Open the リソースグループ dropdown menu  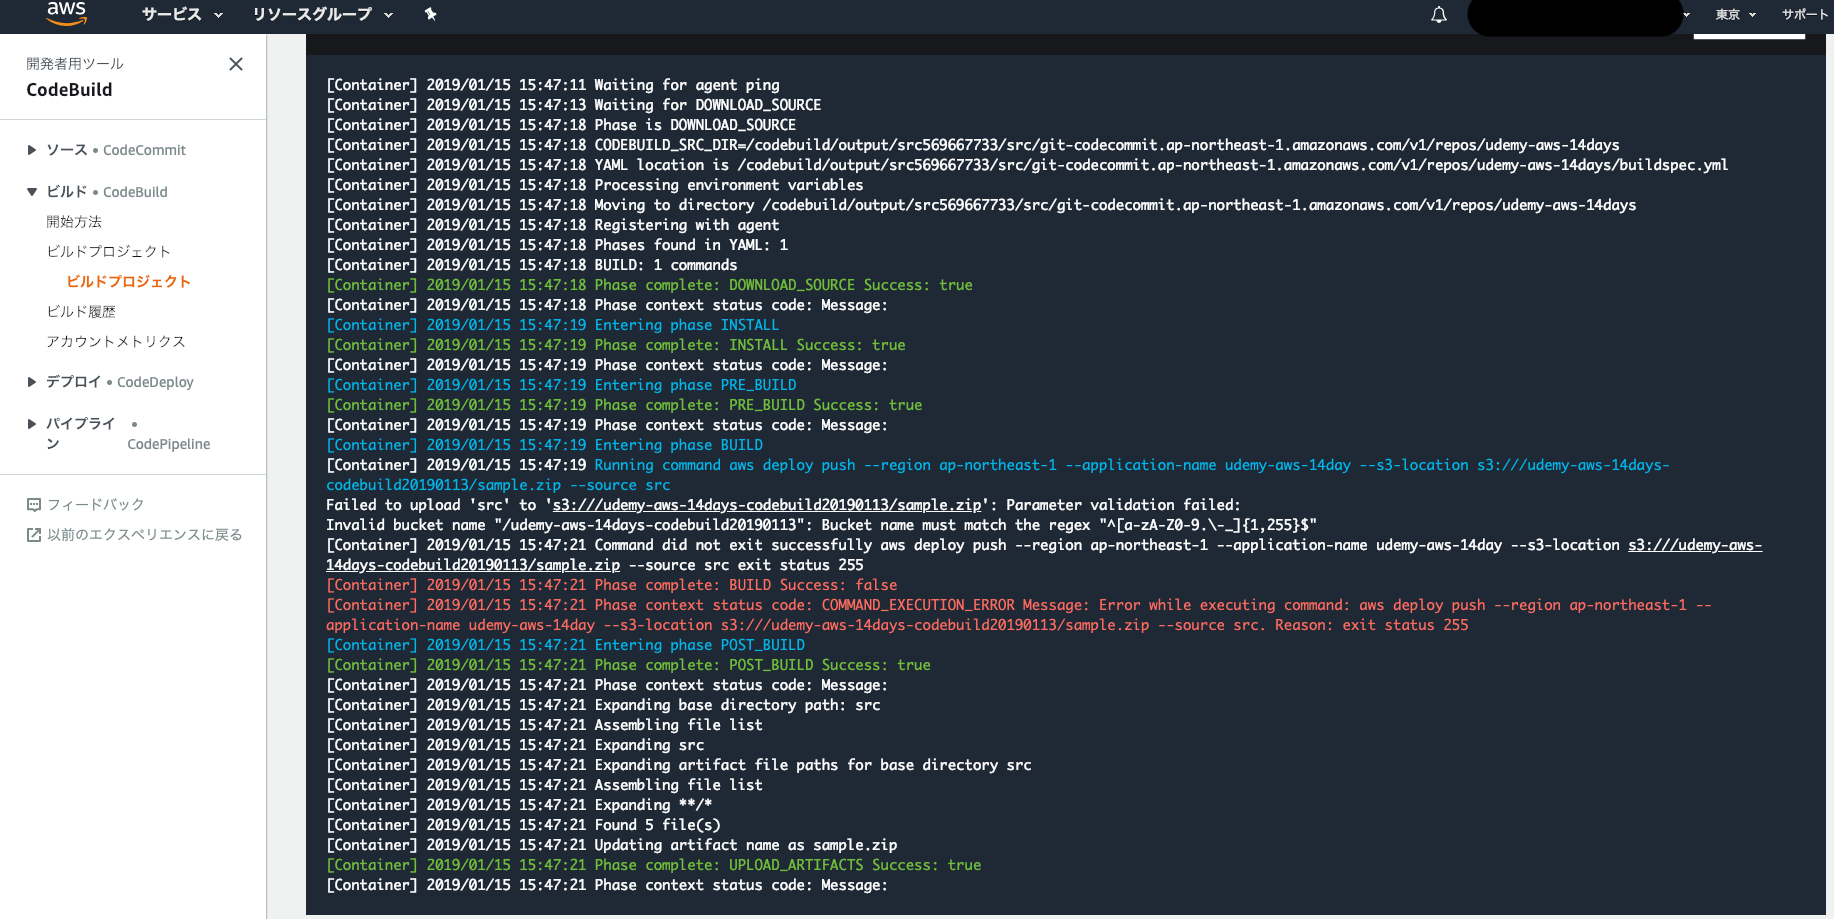click(x=322, y=14)
